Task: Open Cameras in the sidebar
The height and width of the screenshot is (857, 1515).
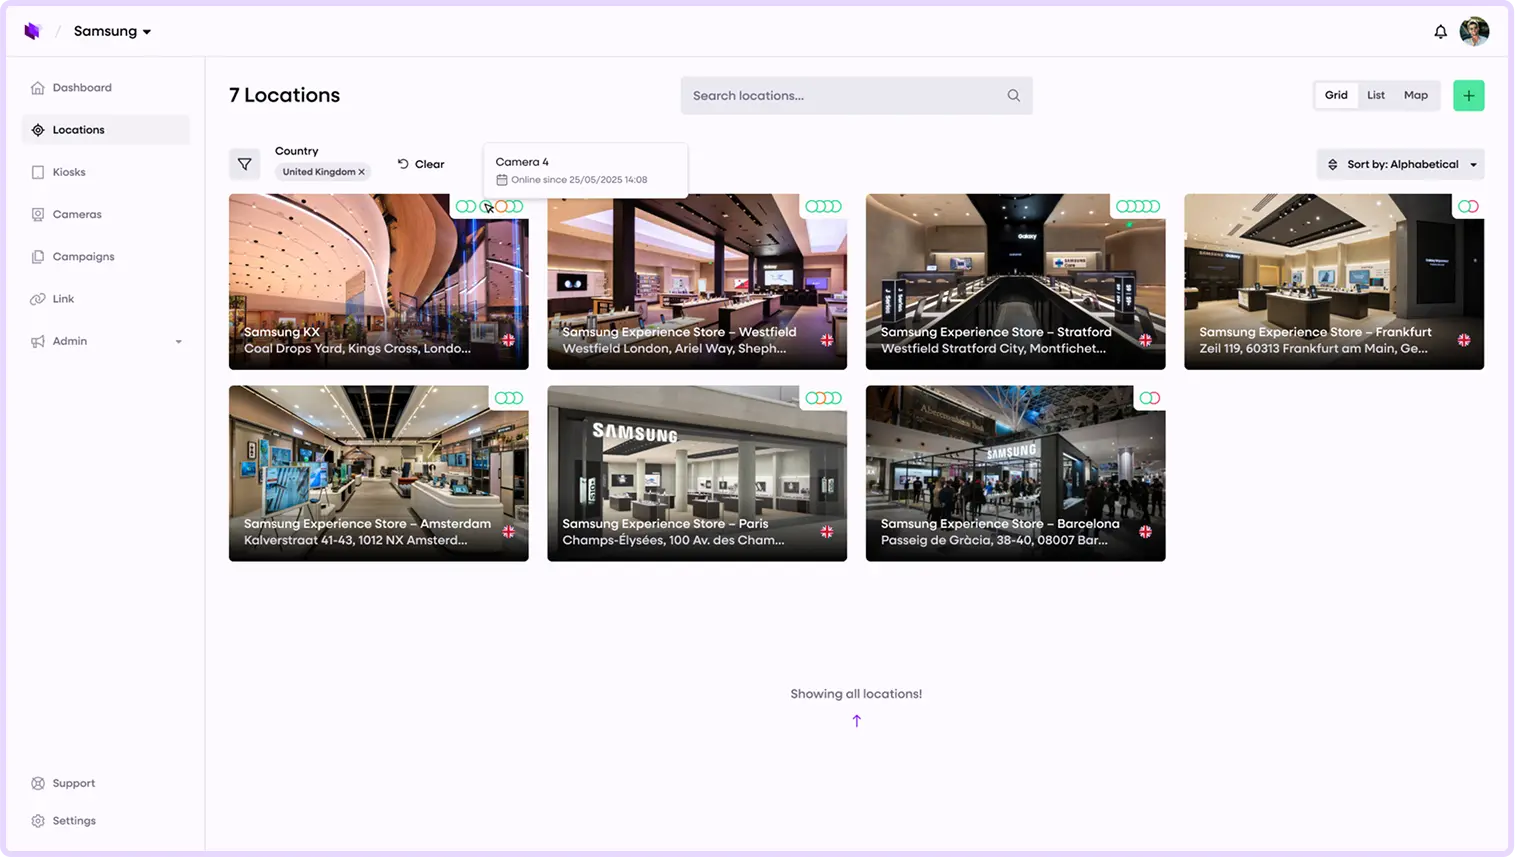Action: pos(105,214)
